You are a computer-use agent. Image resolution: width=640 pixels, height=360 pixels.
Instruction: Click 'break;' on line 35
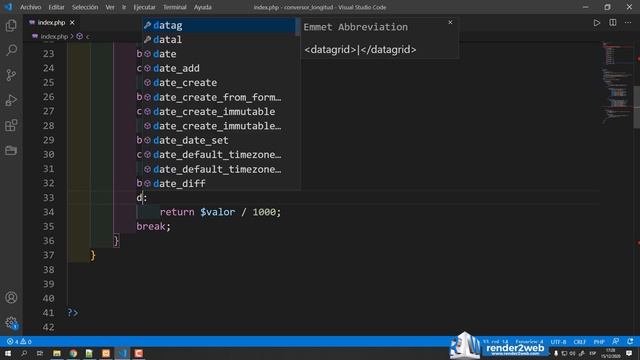(x=153, y=226)
